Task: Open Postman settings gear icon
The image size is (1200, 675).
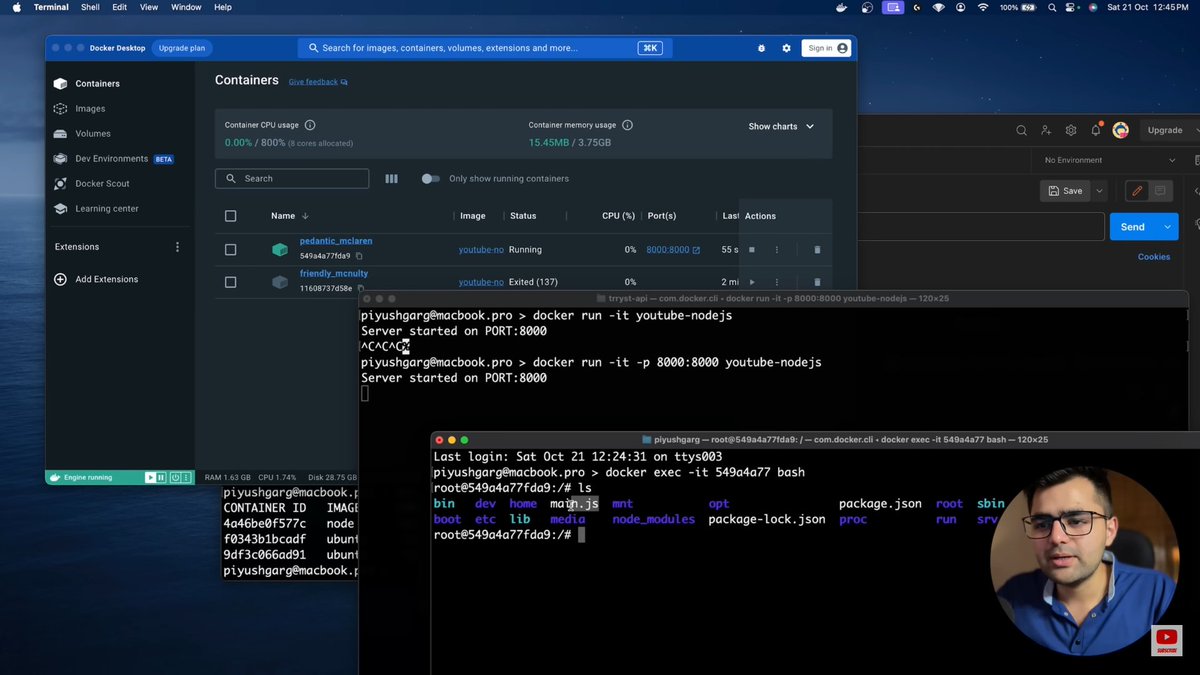Action: [1071, 130]
